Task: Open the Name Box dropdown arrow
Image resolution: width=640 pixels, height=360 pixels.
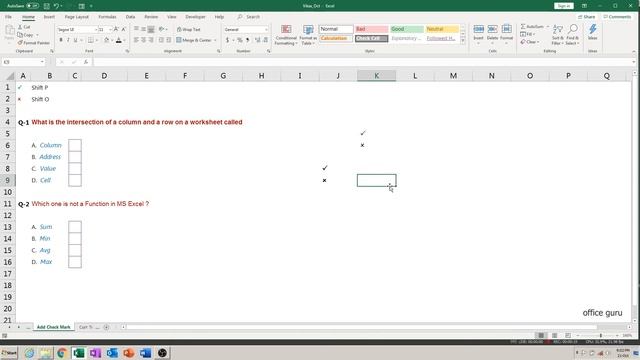Action: pyautogui.click(x=42, y=62)
